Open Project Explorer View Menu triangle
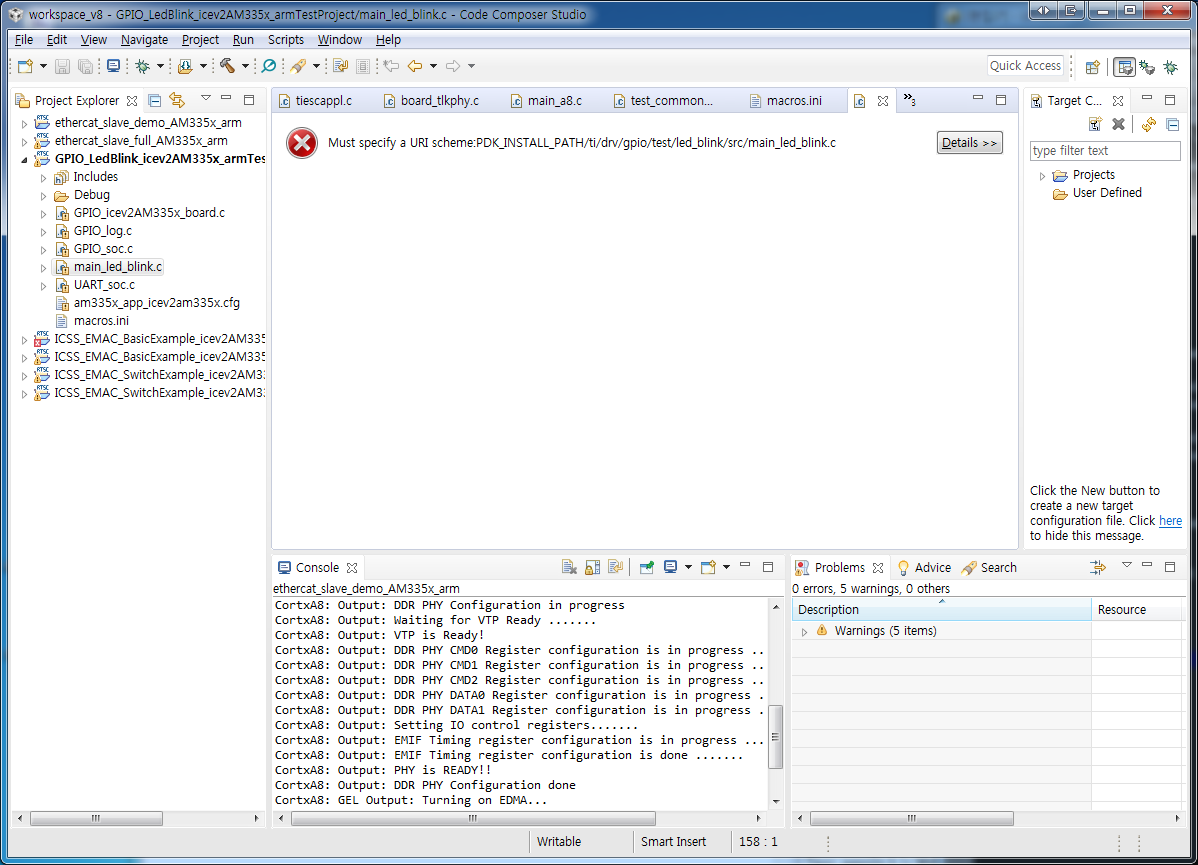This screenshot has height=865, width=1198. tap(206, 99)
